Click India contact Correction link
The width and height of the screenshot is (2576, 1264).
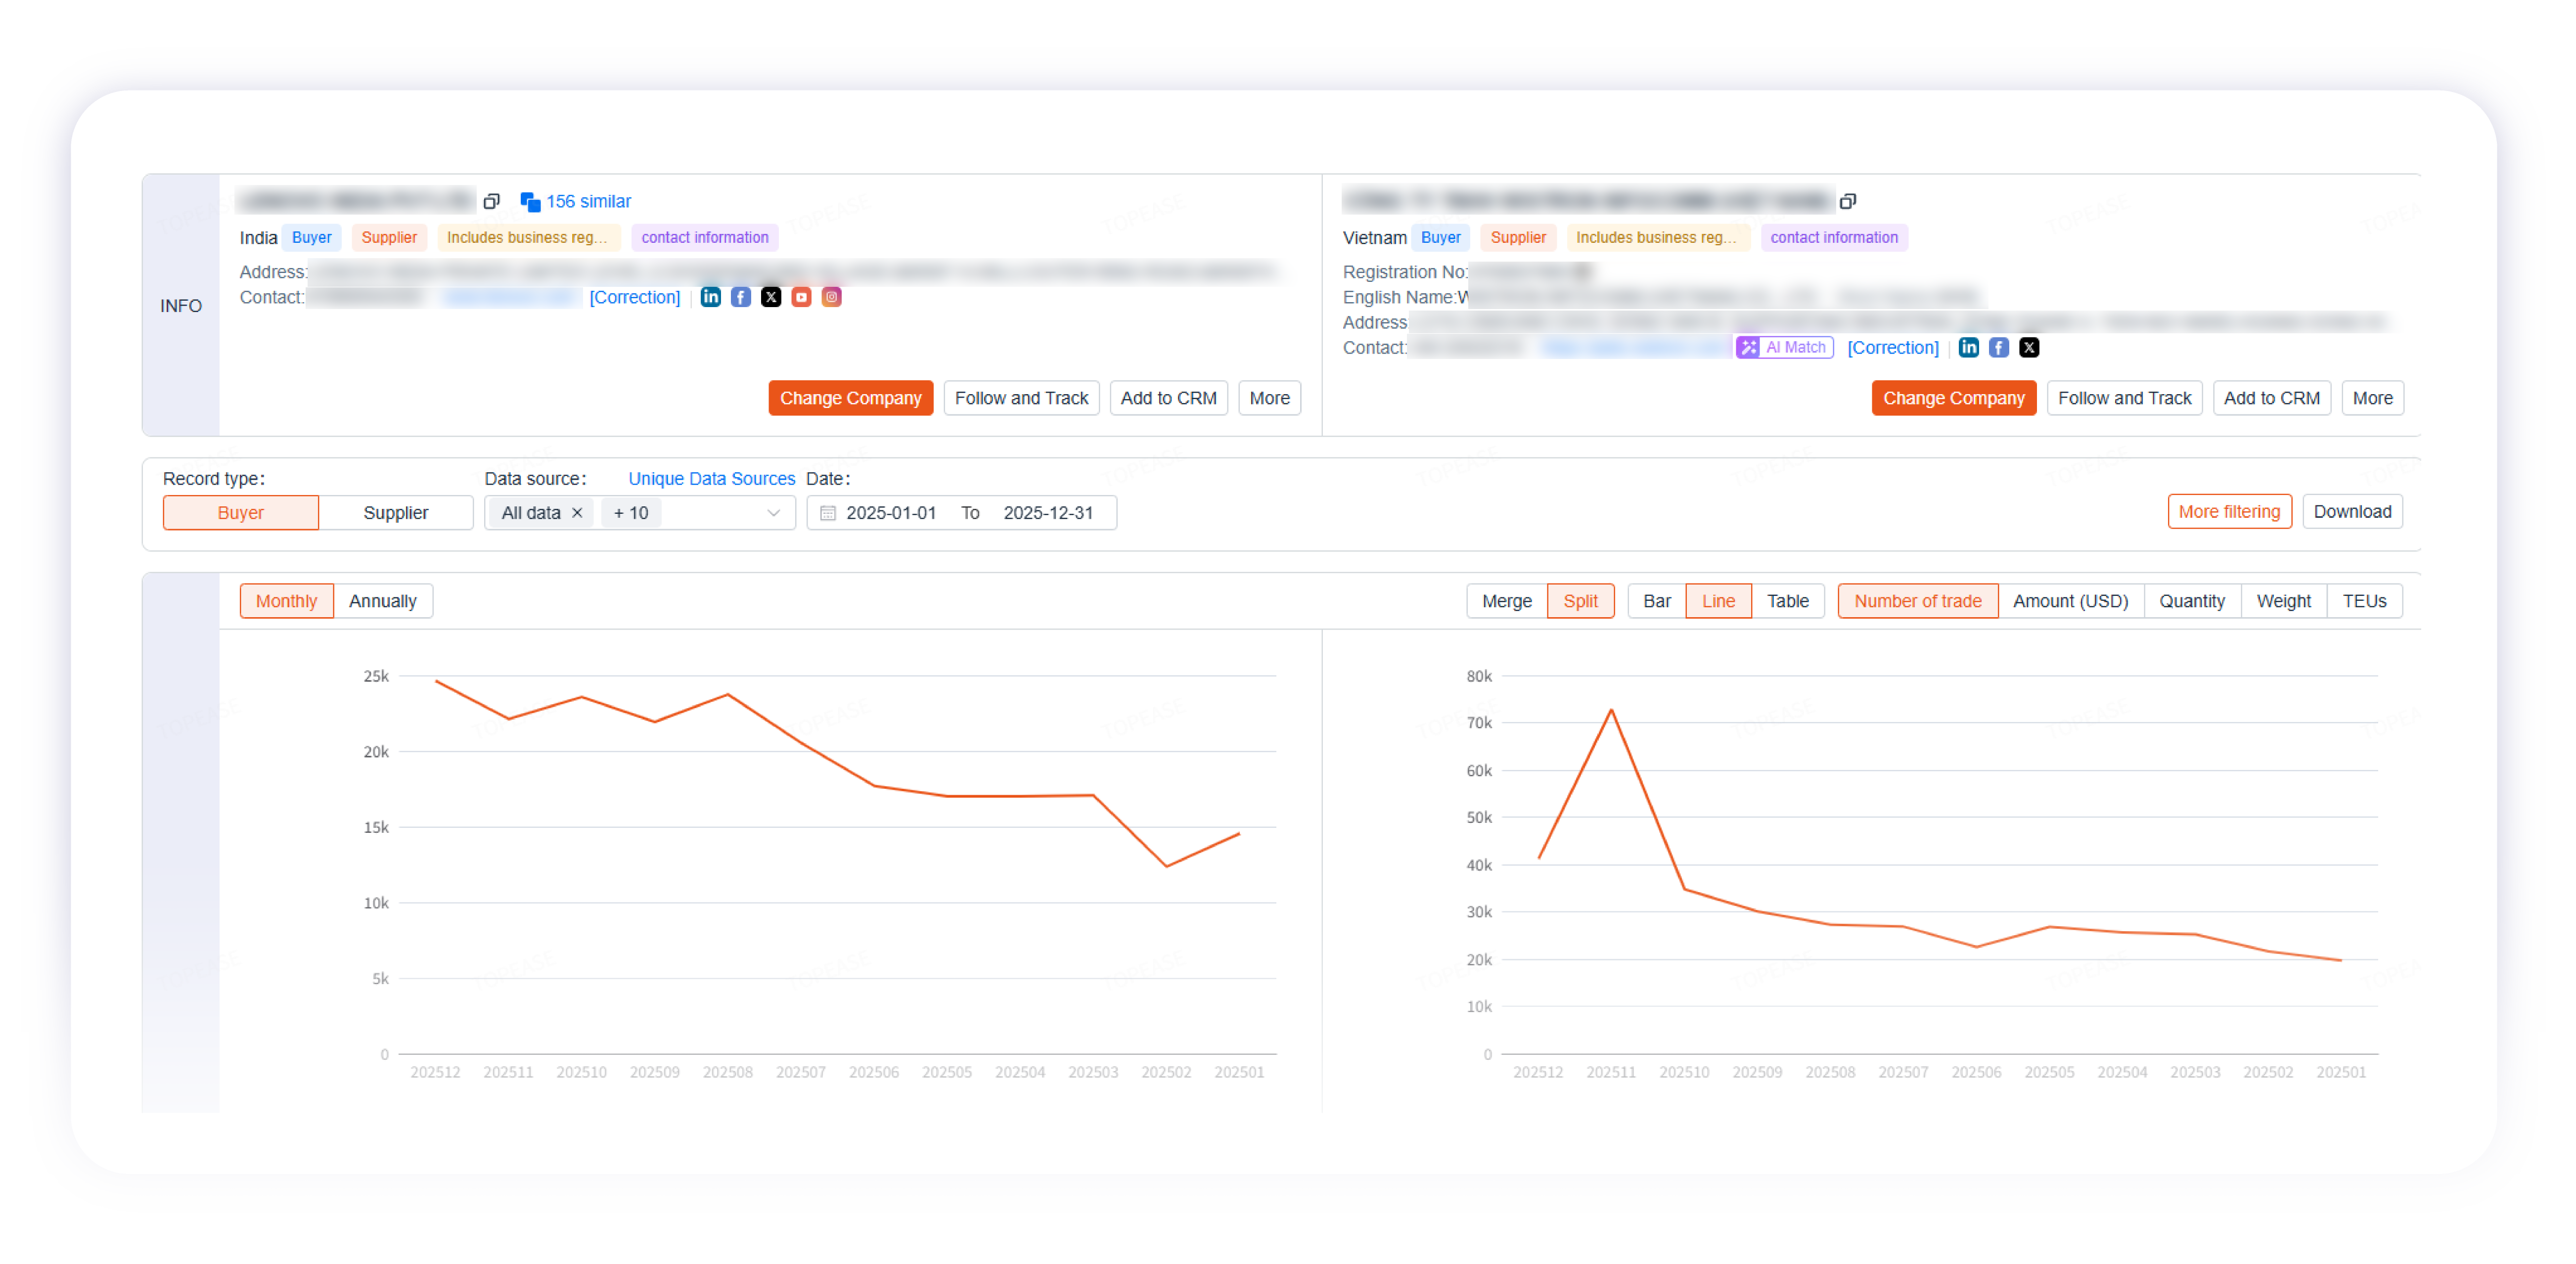[634, 297]
